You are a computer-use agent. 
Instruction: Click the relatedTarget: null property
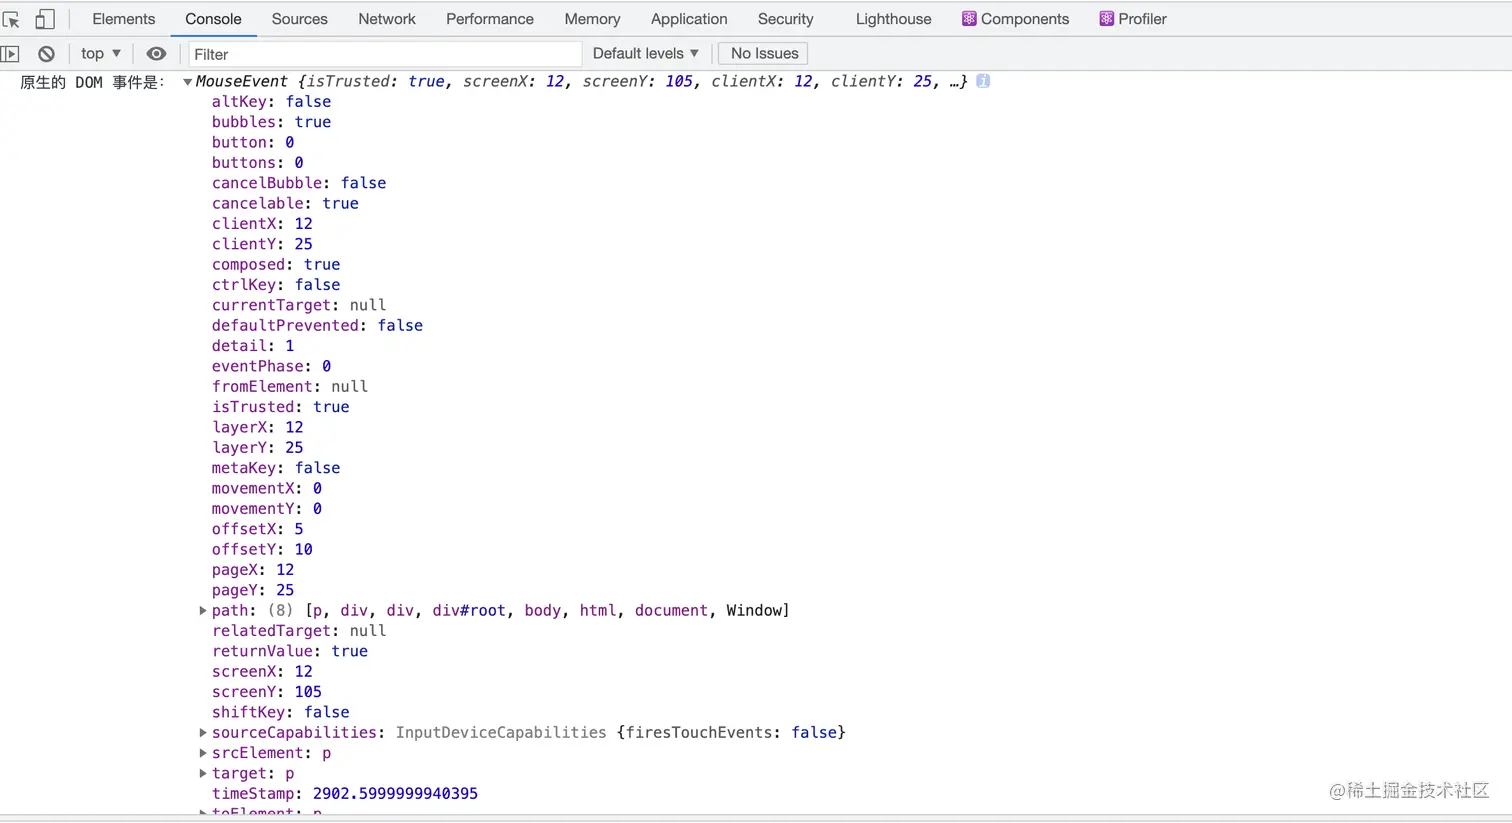point(299,631)
